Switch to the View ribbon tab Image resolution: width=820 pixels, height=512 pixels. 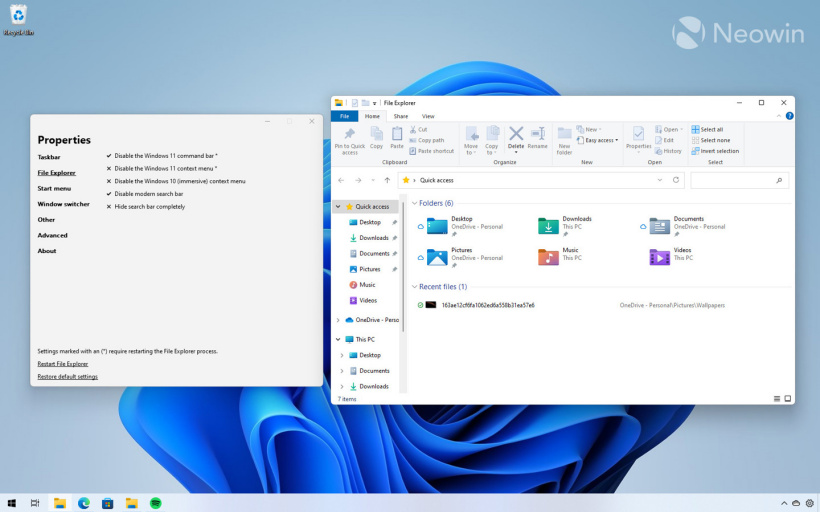click(x=428, y=116)
